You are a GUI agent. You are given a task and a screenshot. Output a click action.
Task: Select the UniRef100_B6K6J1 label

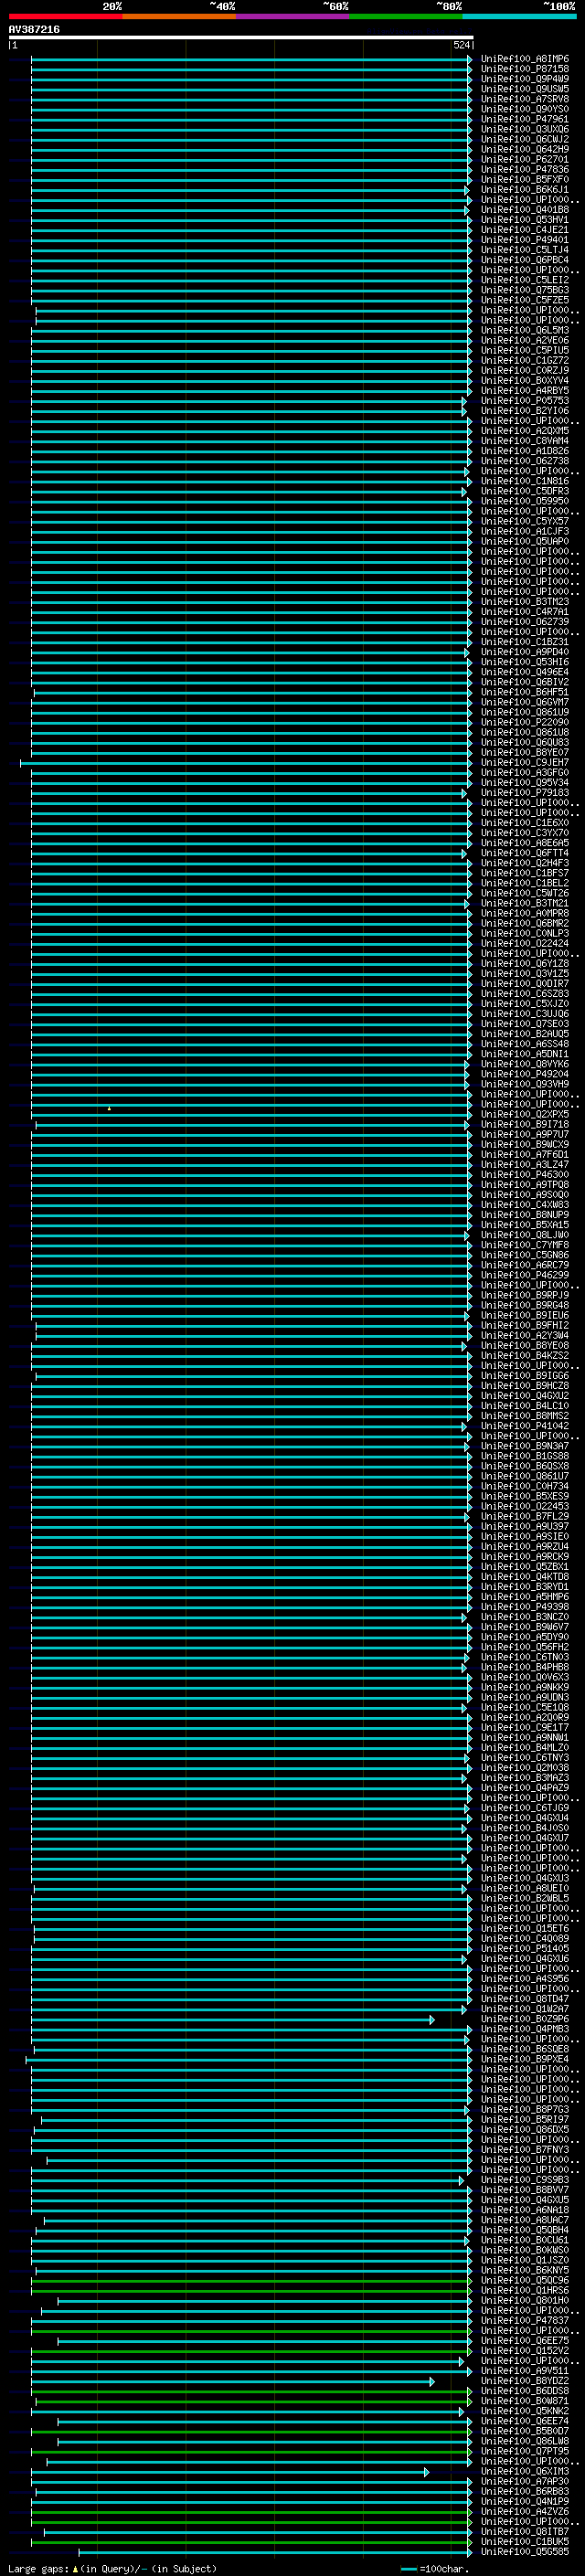pyautogui.click(x=524, y=190)
